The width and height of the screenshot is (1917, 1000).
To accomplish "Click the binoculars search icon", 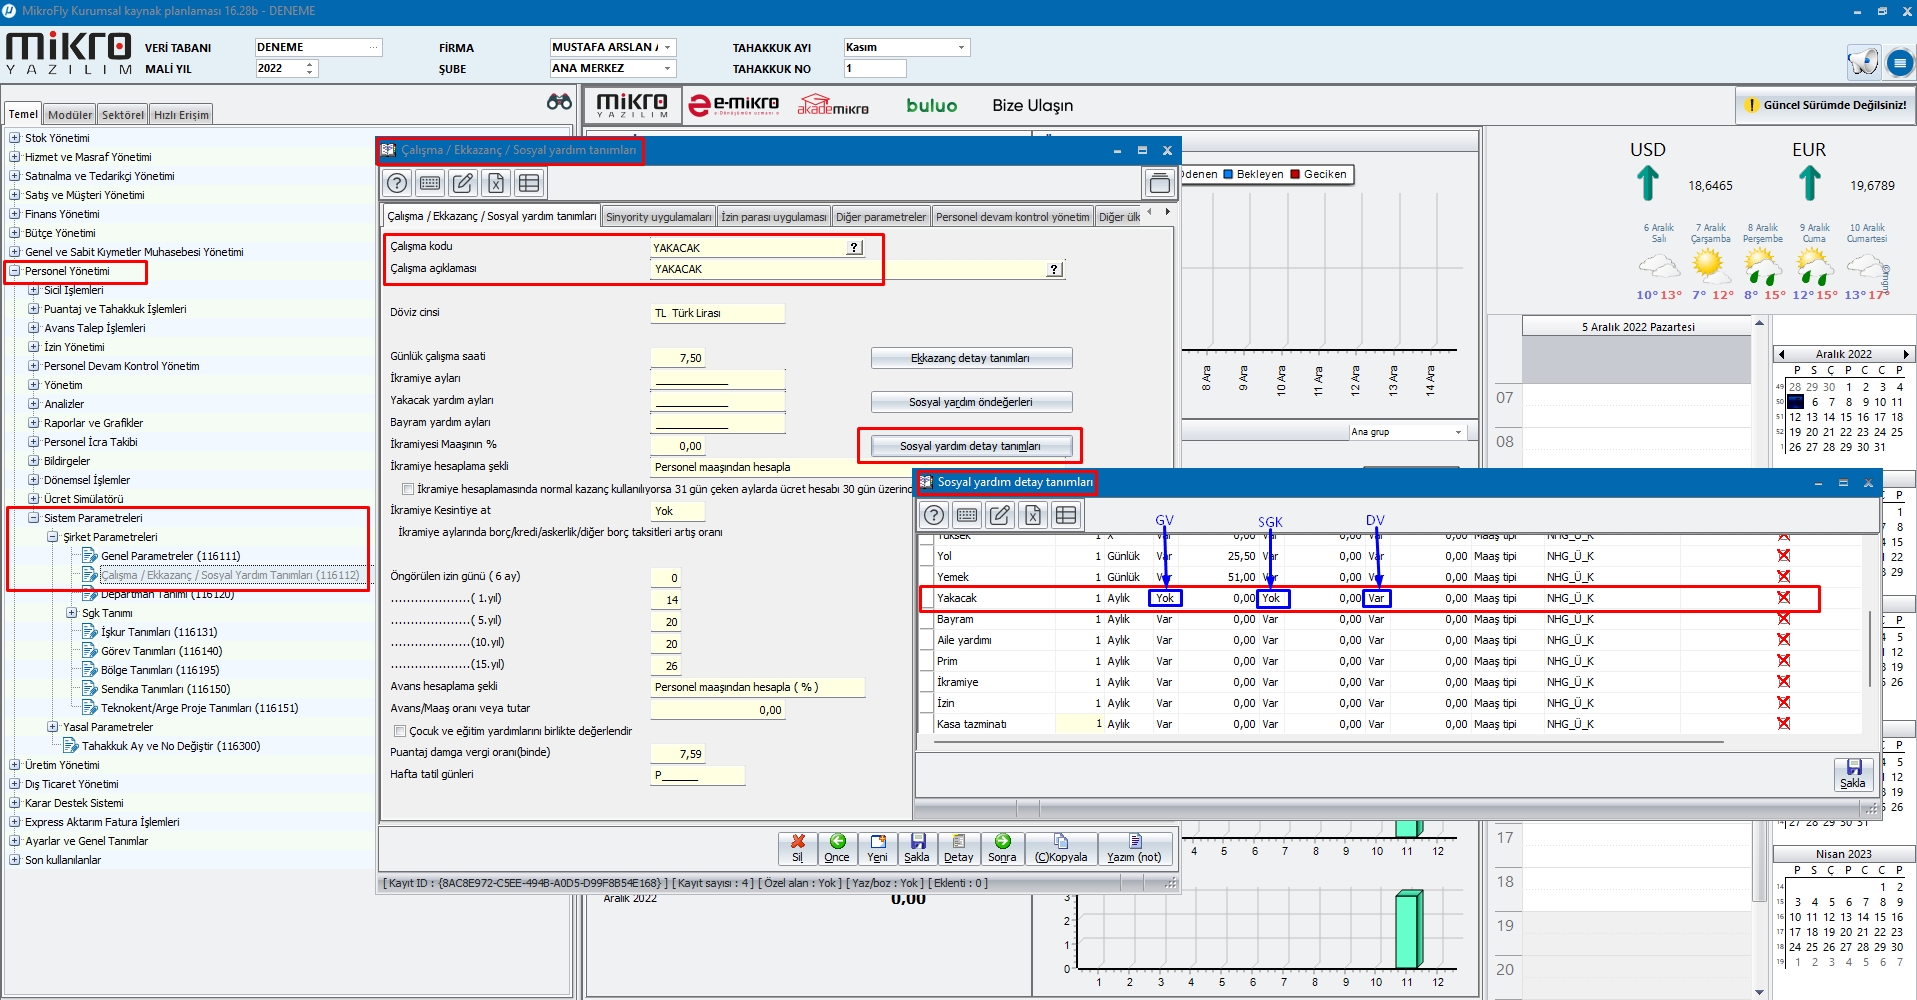I will coord(559,102).
